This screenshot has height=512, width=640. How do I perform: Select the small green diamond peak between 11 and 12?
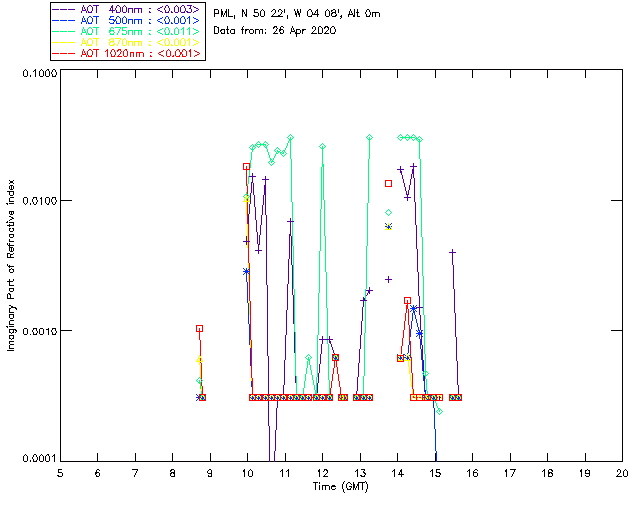[309, 358]
